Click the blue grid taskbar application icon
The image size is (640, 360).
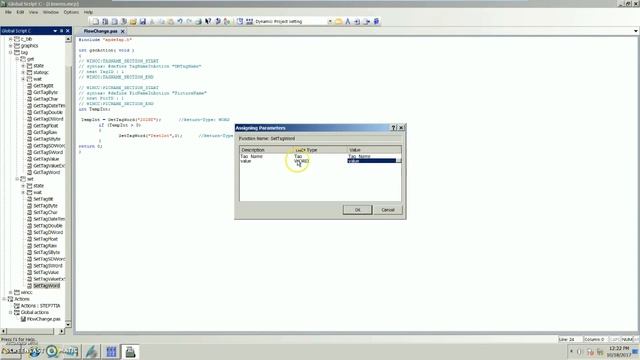coord(111,351)
